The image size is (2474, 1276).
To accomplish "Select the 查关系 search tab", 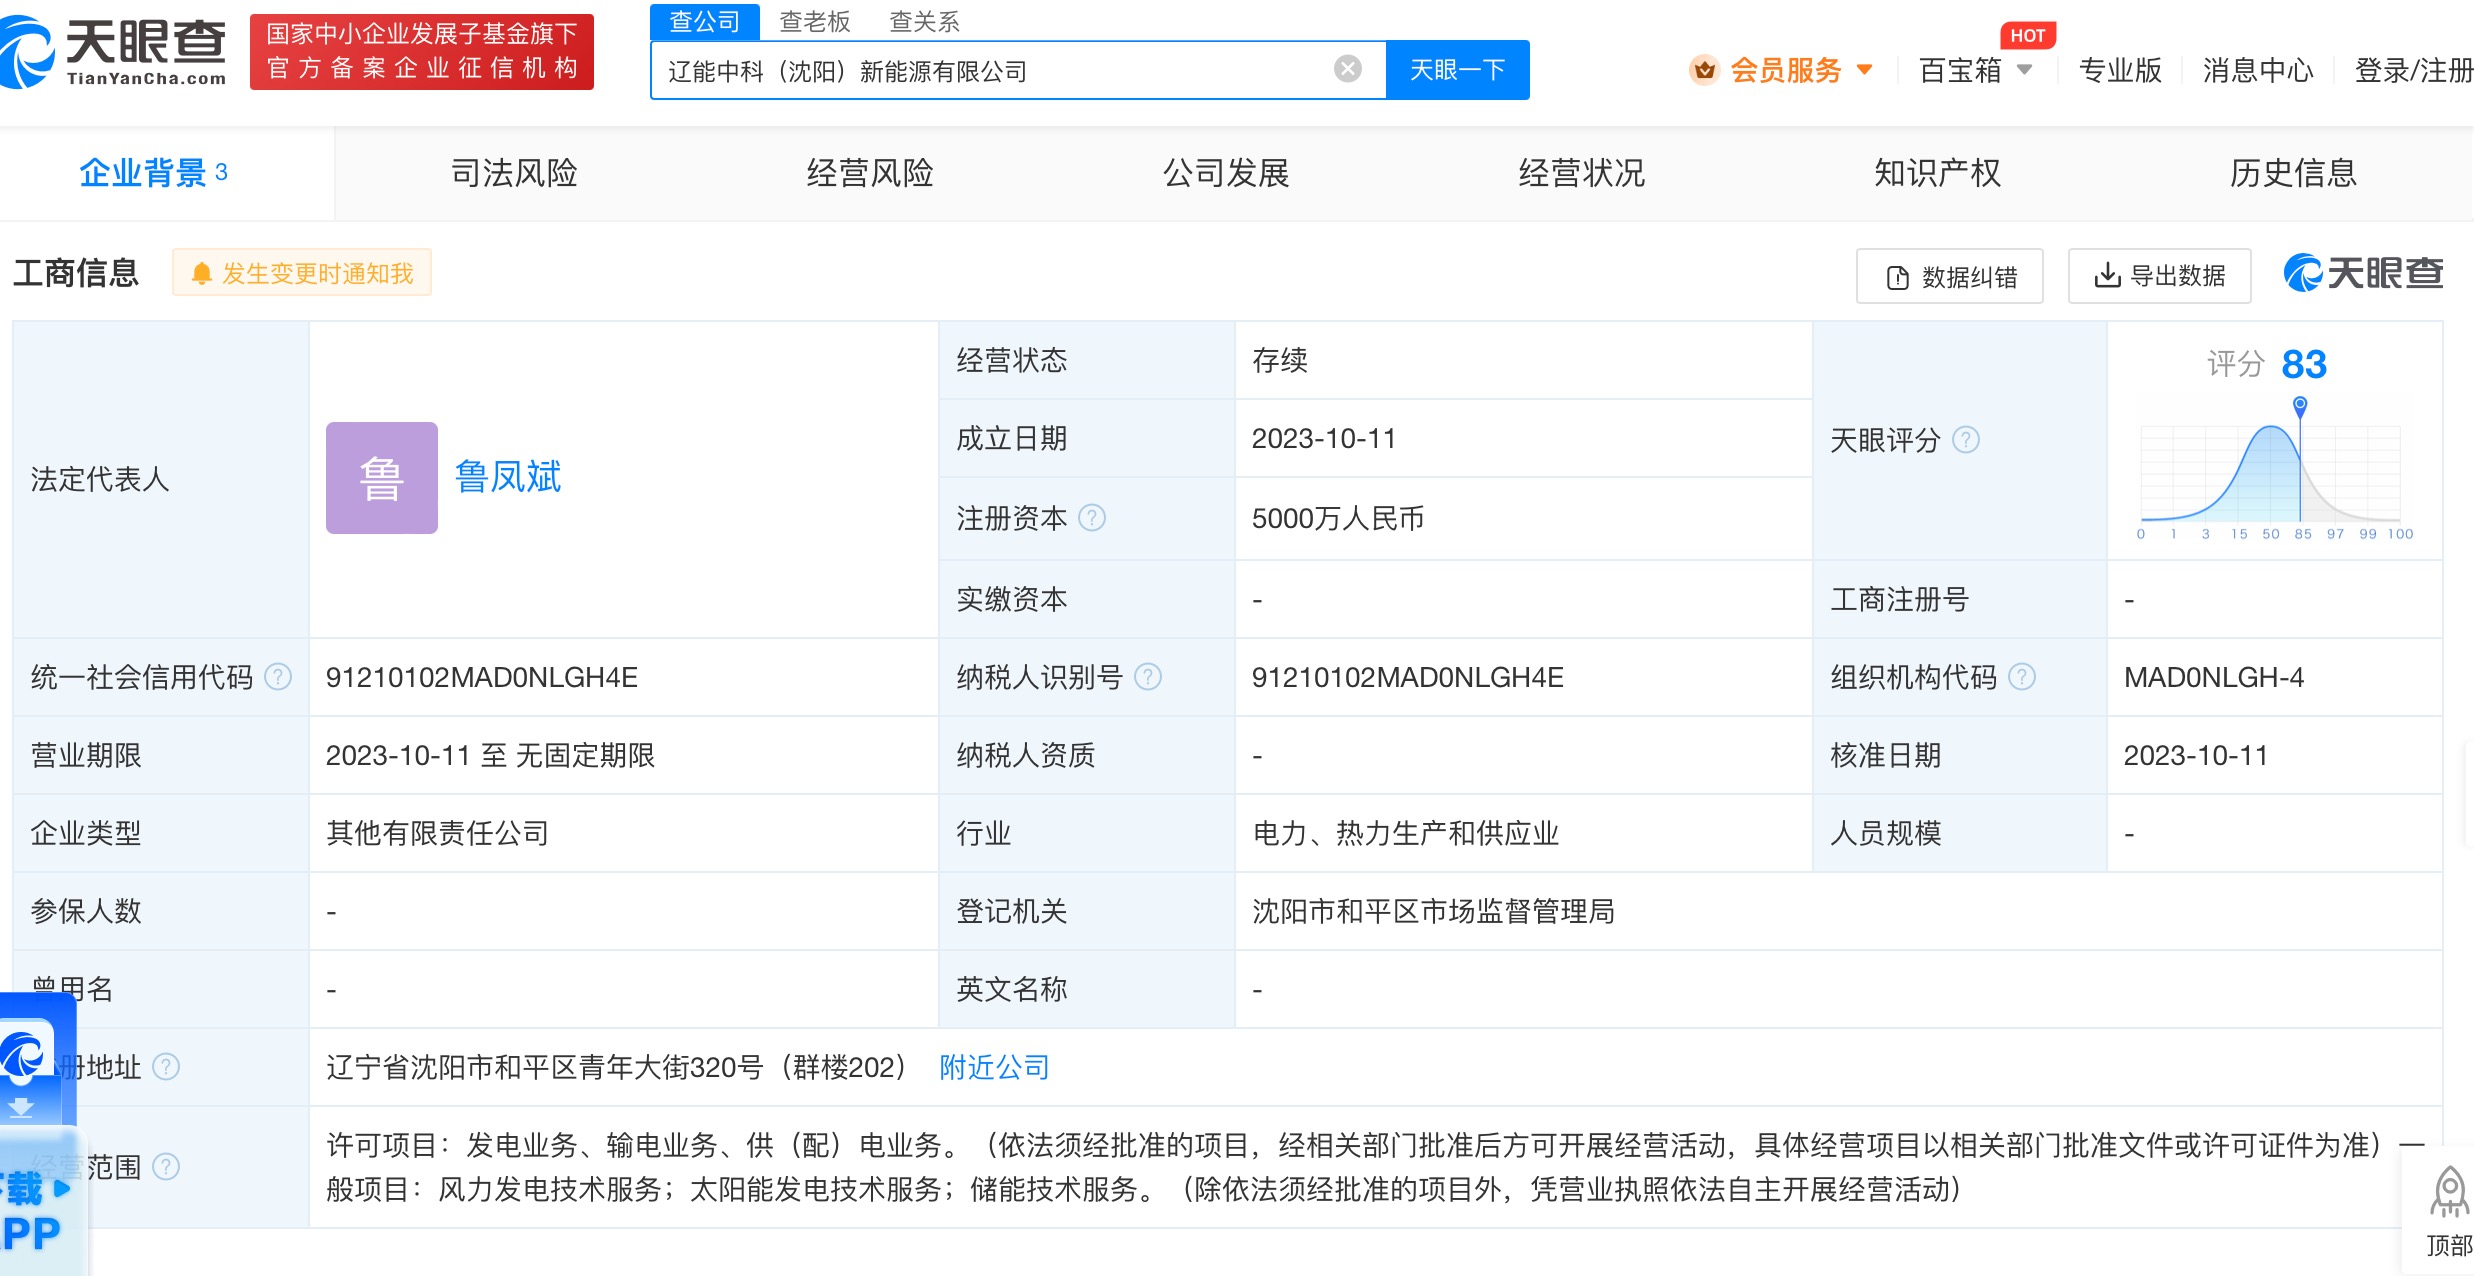I will [x=925, y=21].
